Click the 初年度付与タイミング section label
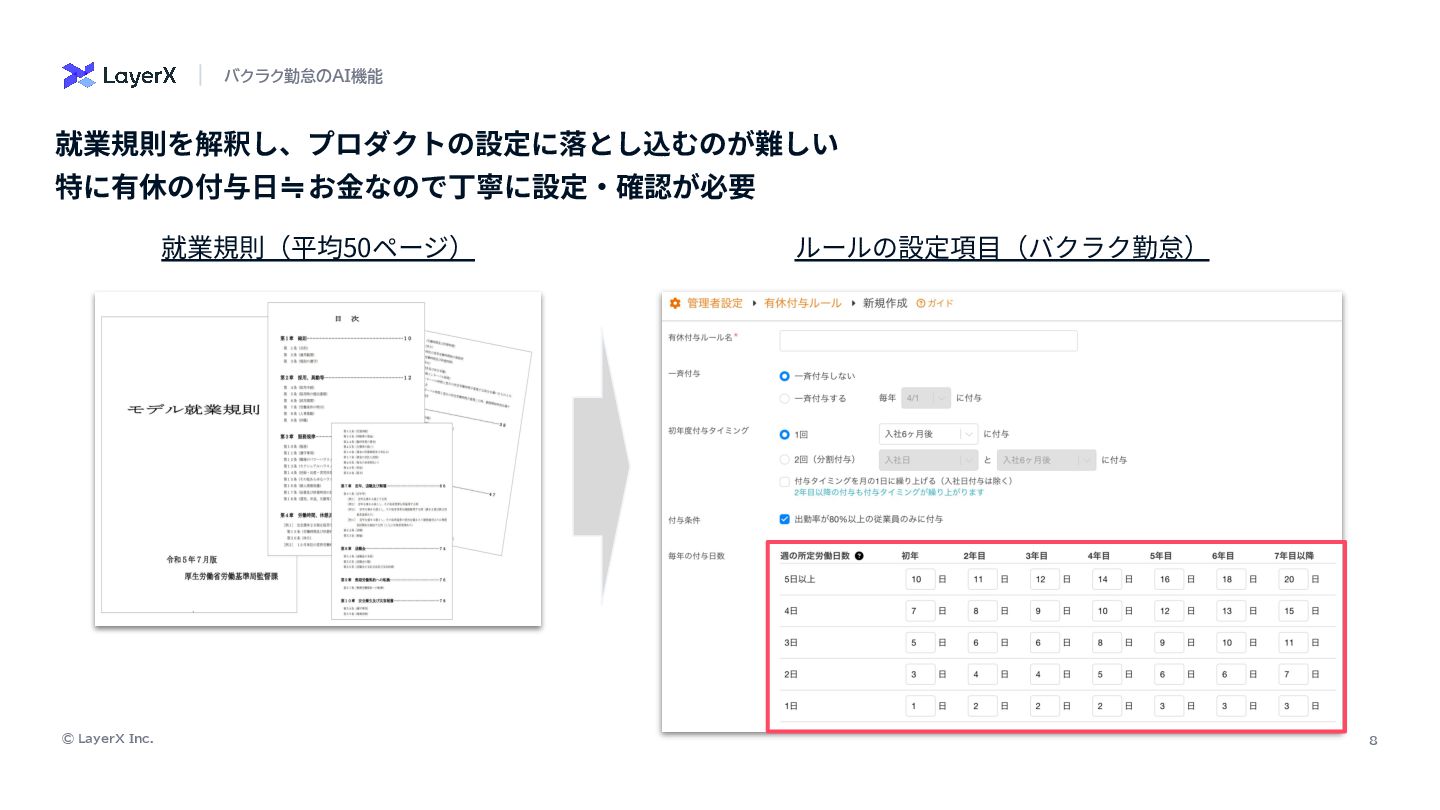The image size is (1440, 810). [708, 430]
